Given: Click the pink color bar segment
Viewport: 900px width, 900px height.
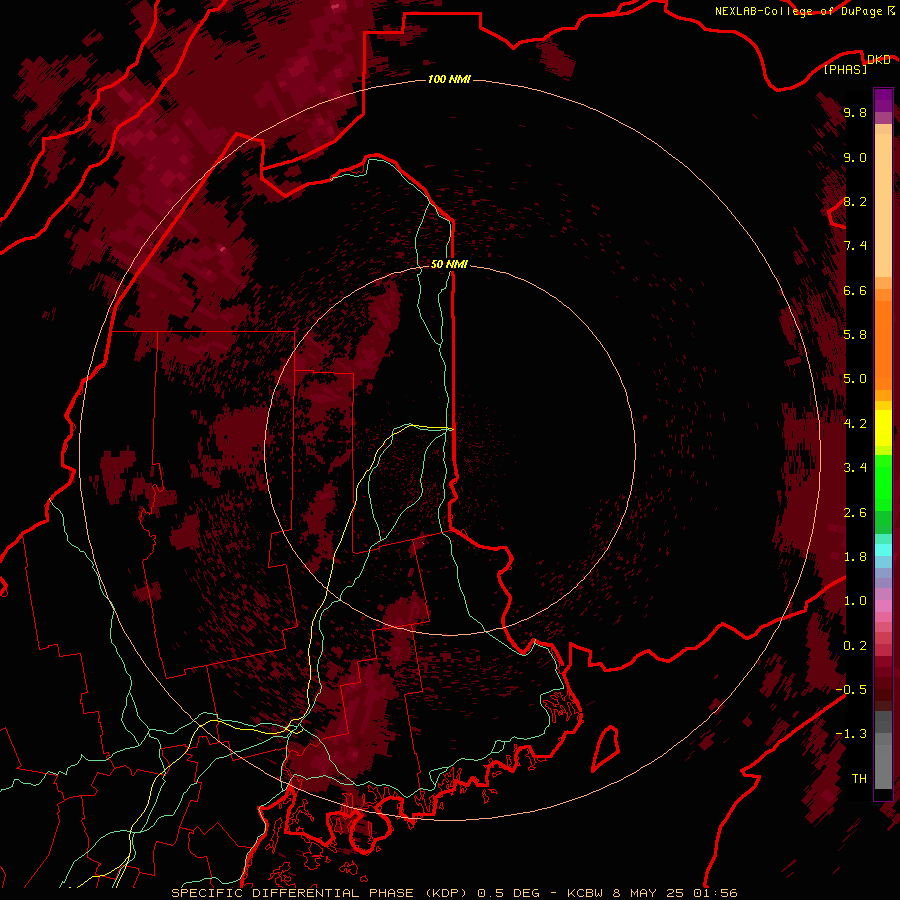Looking at the screenshot, I should click(883, 606).
